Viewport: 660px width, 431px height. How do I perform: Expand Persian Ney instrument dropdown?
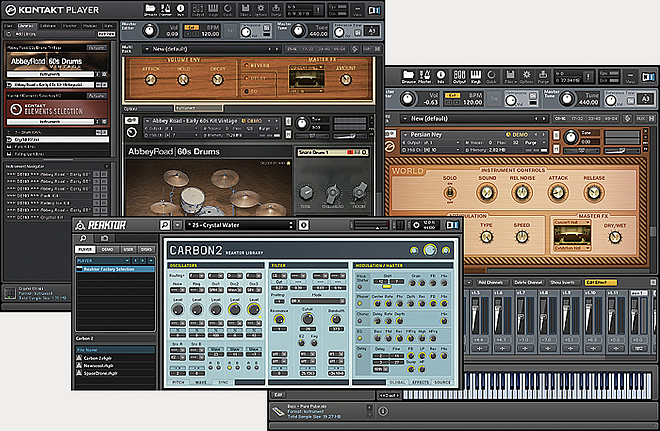pos(405,135)
